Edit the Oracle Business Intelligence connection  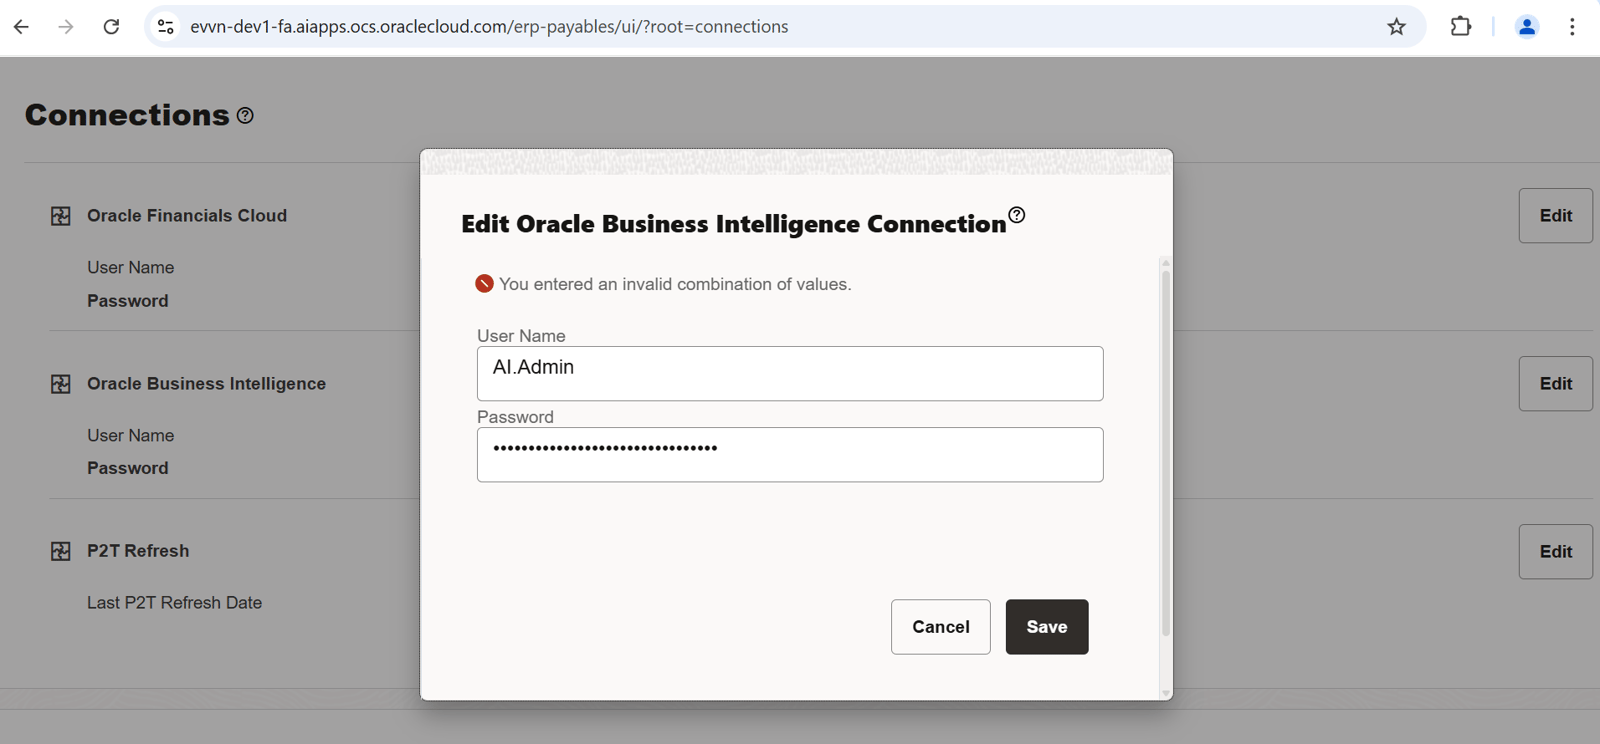click(x=1556, y=384)
